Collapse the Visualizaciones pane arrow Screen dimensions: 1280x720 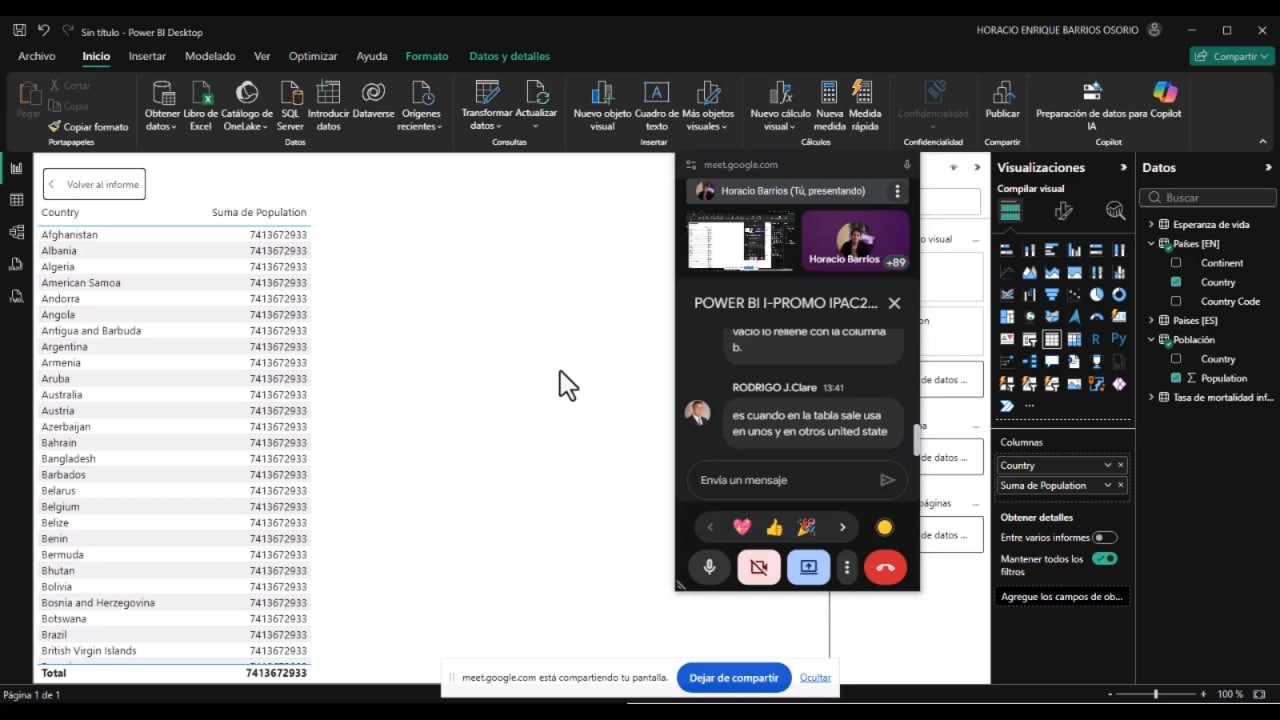(1123, 167)
